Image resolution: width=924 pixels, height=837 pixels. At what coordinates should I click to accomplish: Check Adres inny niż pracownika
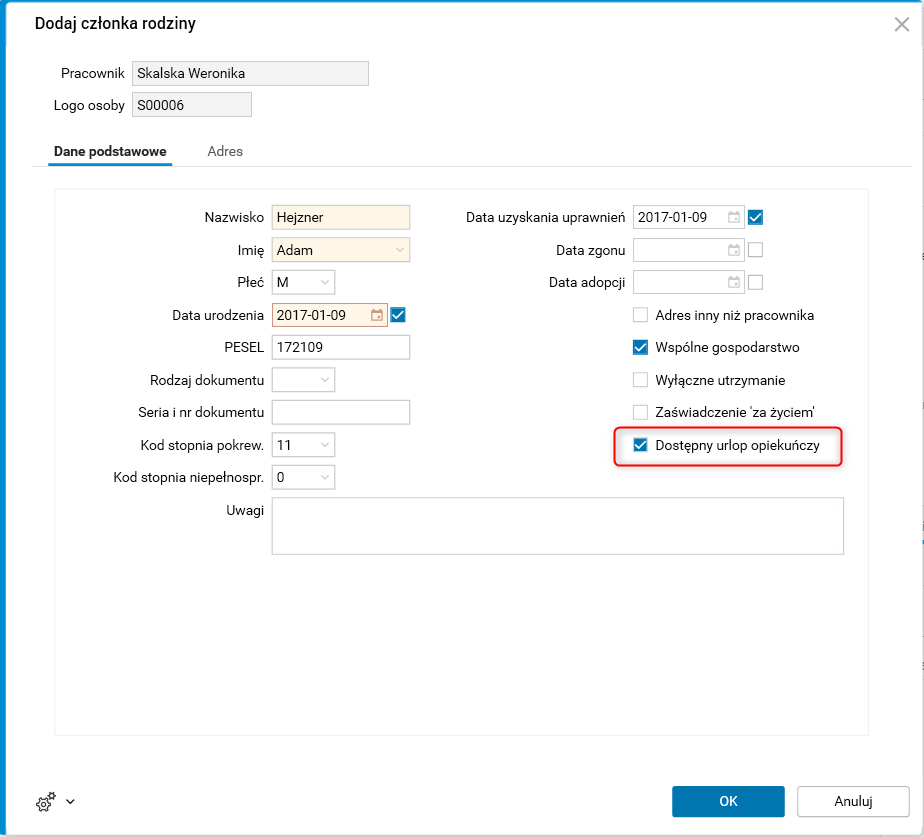pos(641,315)
